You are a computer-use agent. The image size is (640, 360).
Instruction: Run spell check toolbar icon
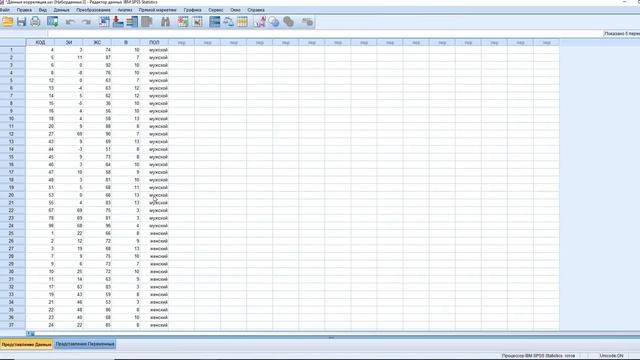[x=307, y=22]
